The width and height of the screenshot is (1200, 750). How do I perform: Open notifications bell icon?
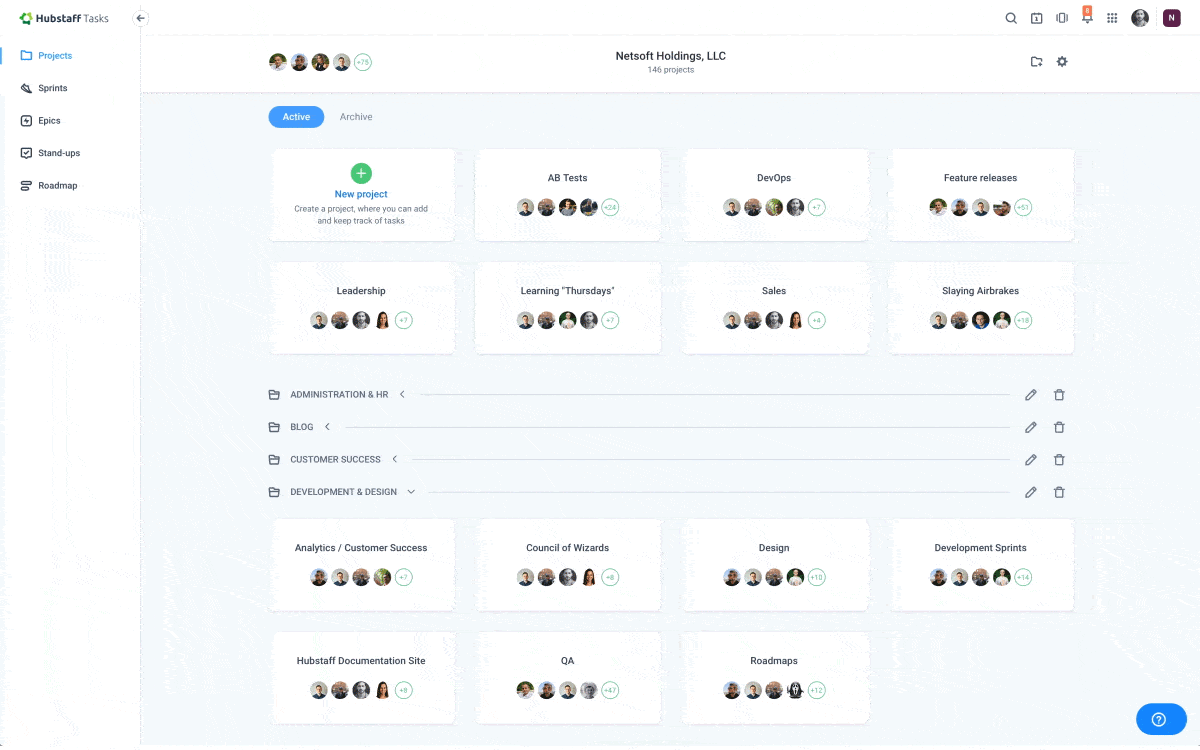(1087, 17)
